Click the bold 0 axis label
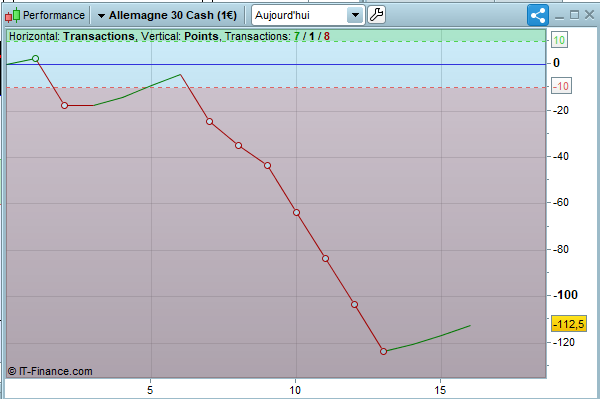The image size is (600, 399). click(x=556, y=63)
